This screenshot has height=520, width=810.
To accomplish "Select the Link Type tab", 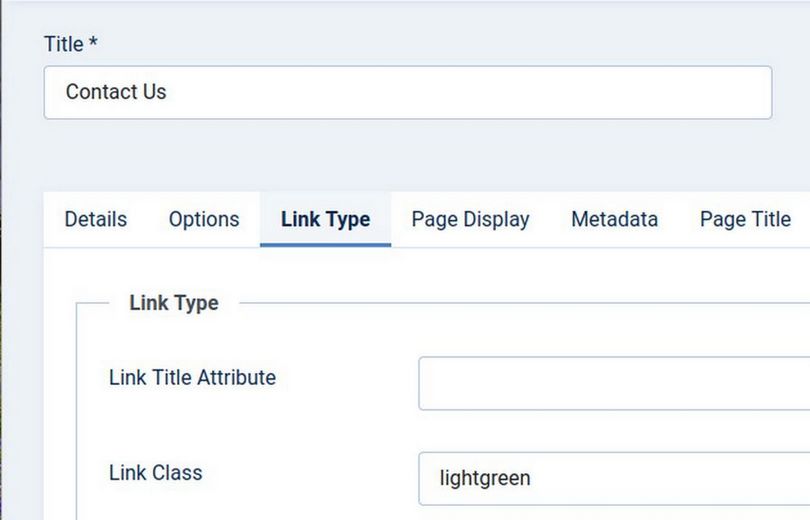I will point(325,219).
